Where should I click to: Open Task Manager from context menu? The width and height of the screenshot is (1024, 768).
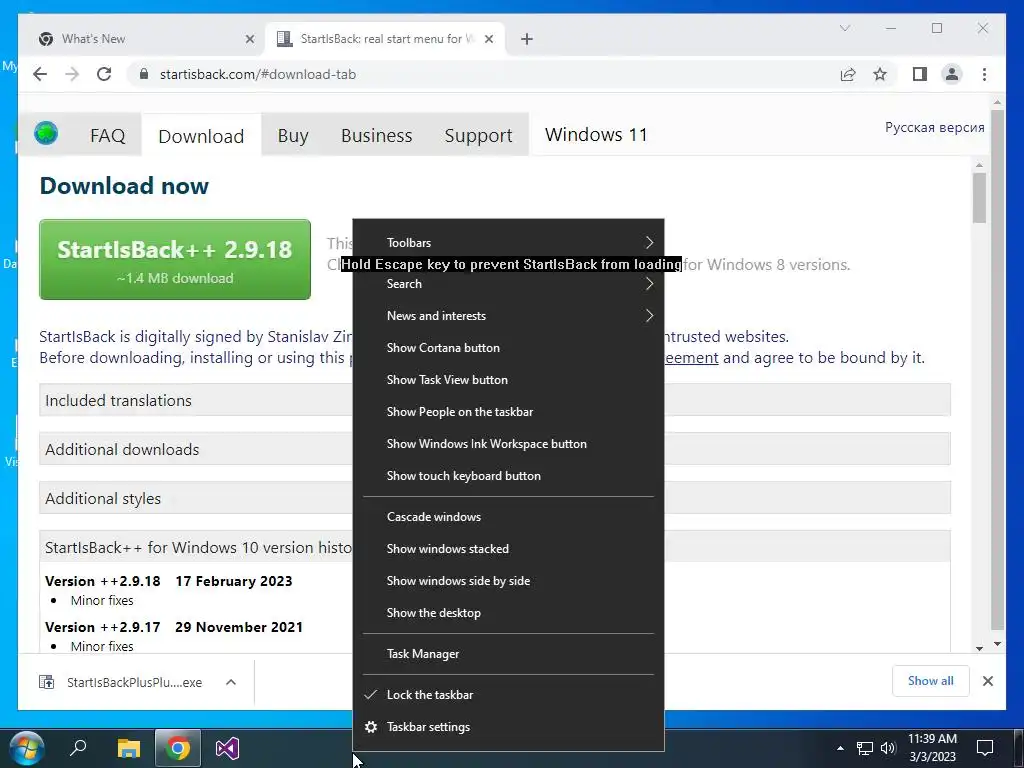coord(508,654)
